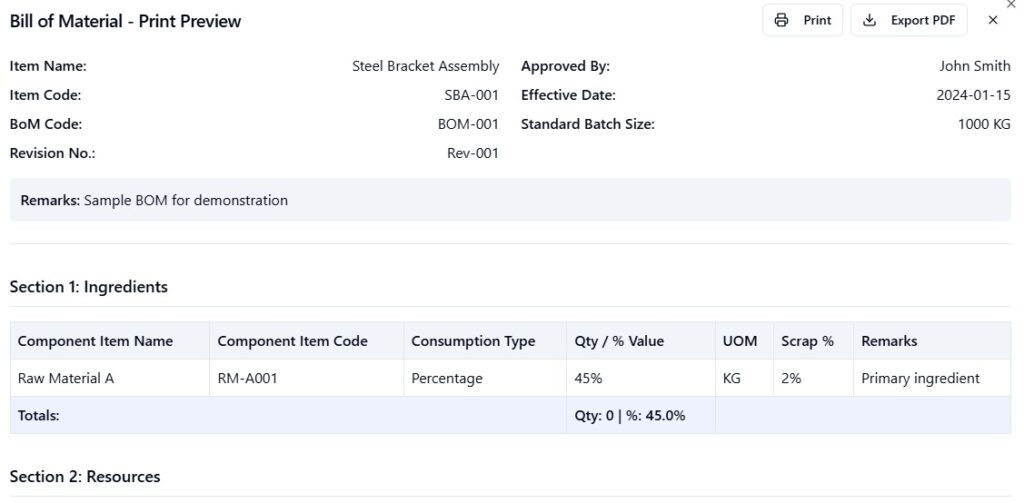Screen dimensions: 1024x503
Task: Click the Steel Bracket Assembly item name
Action: (x=425, y=66)
